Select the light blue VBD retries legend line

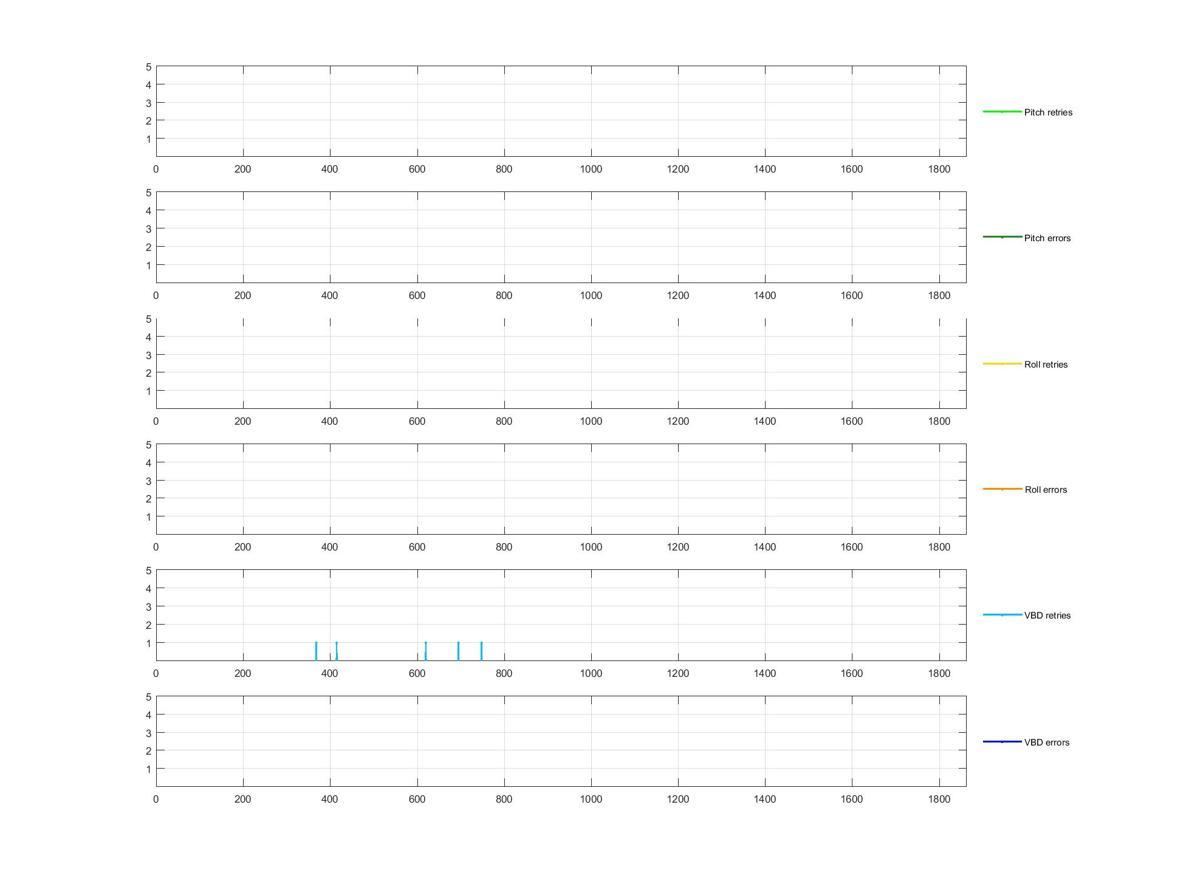(x=1002, y=615)
